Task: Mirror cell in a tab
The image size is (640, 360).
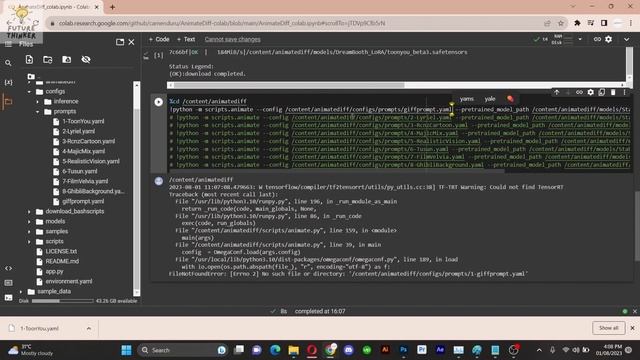Action: click(x=602, y=93)
